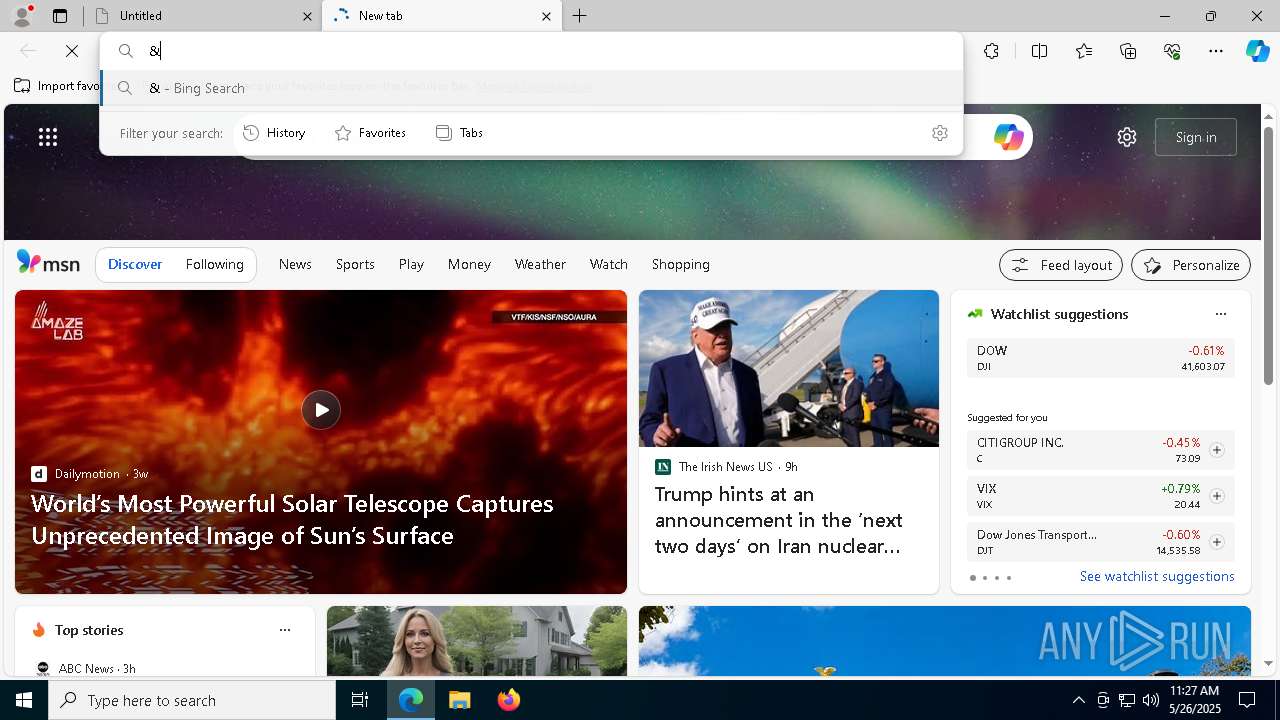This screenshot has width=1280, height=720.
Task: Open address bar search settings gear
Action: pyautogui.click(x=939, y=133)
